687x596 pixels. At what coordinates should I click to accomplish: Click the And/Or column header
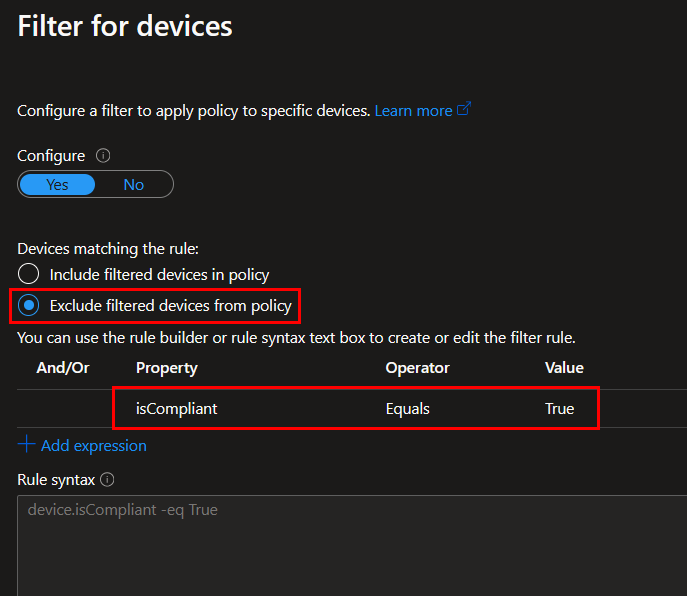62,368
